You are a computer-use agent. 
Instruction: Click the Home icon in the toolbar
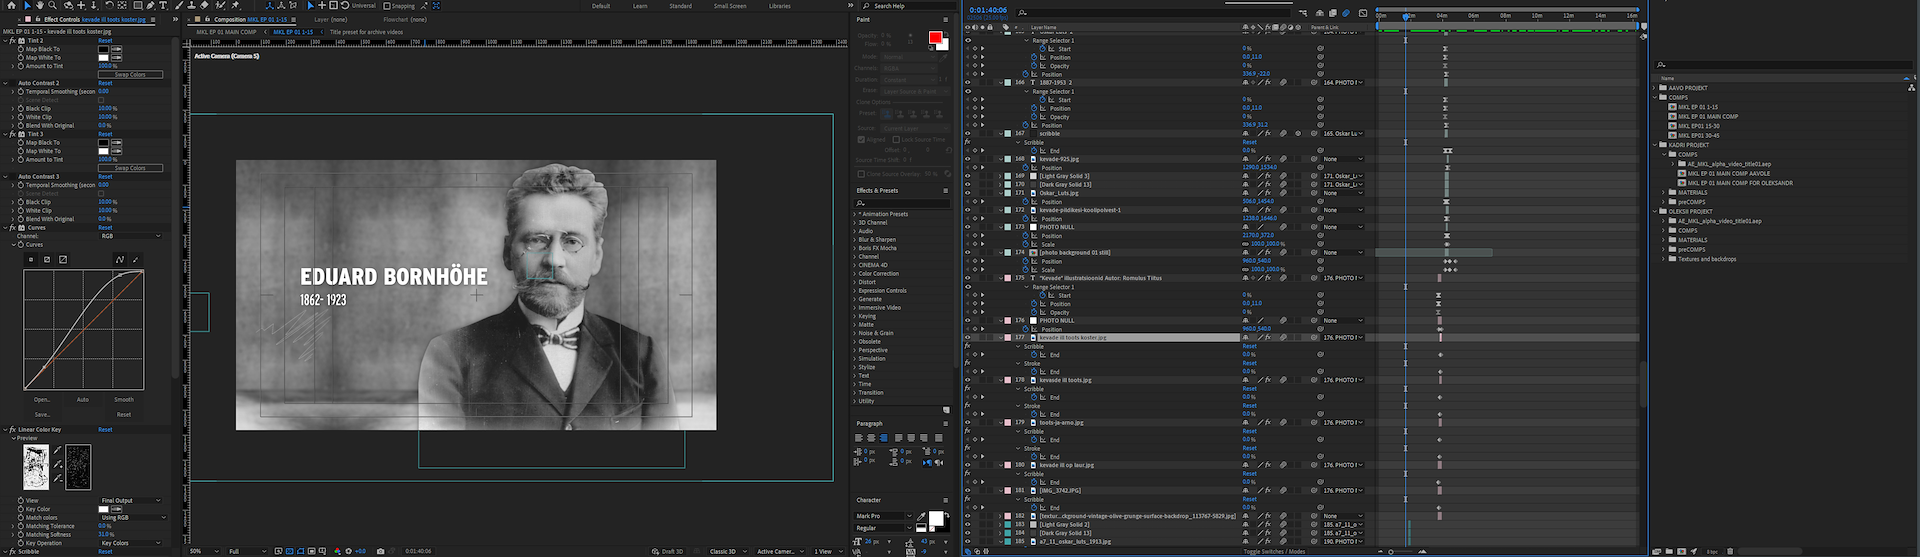click(x=11, y=6)
